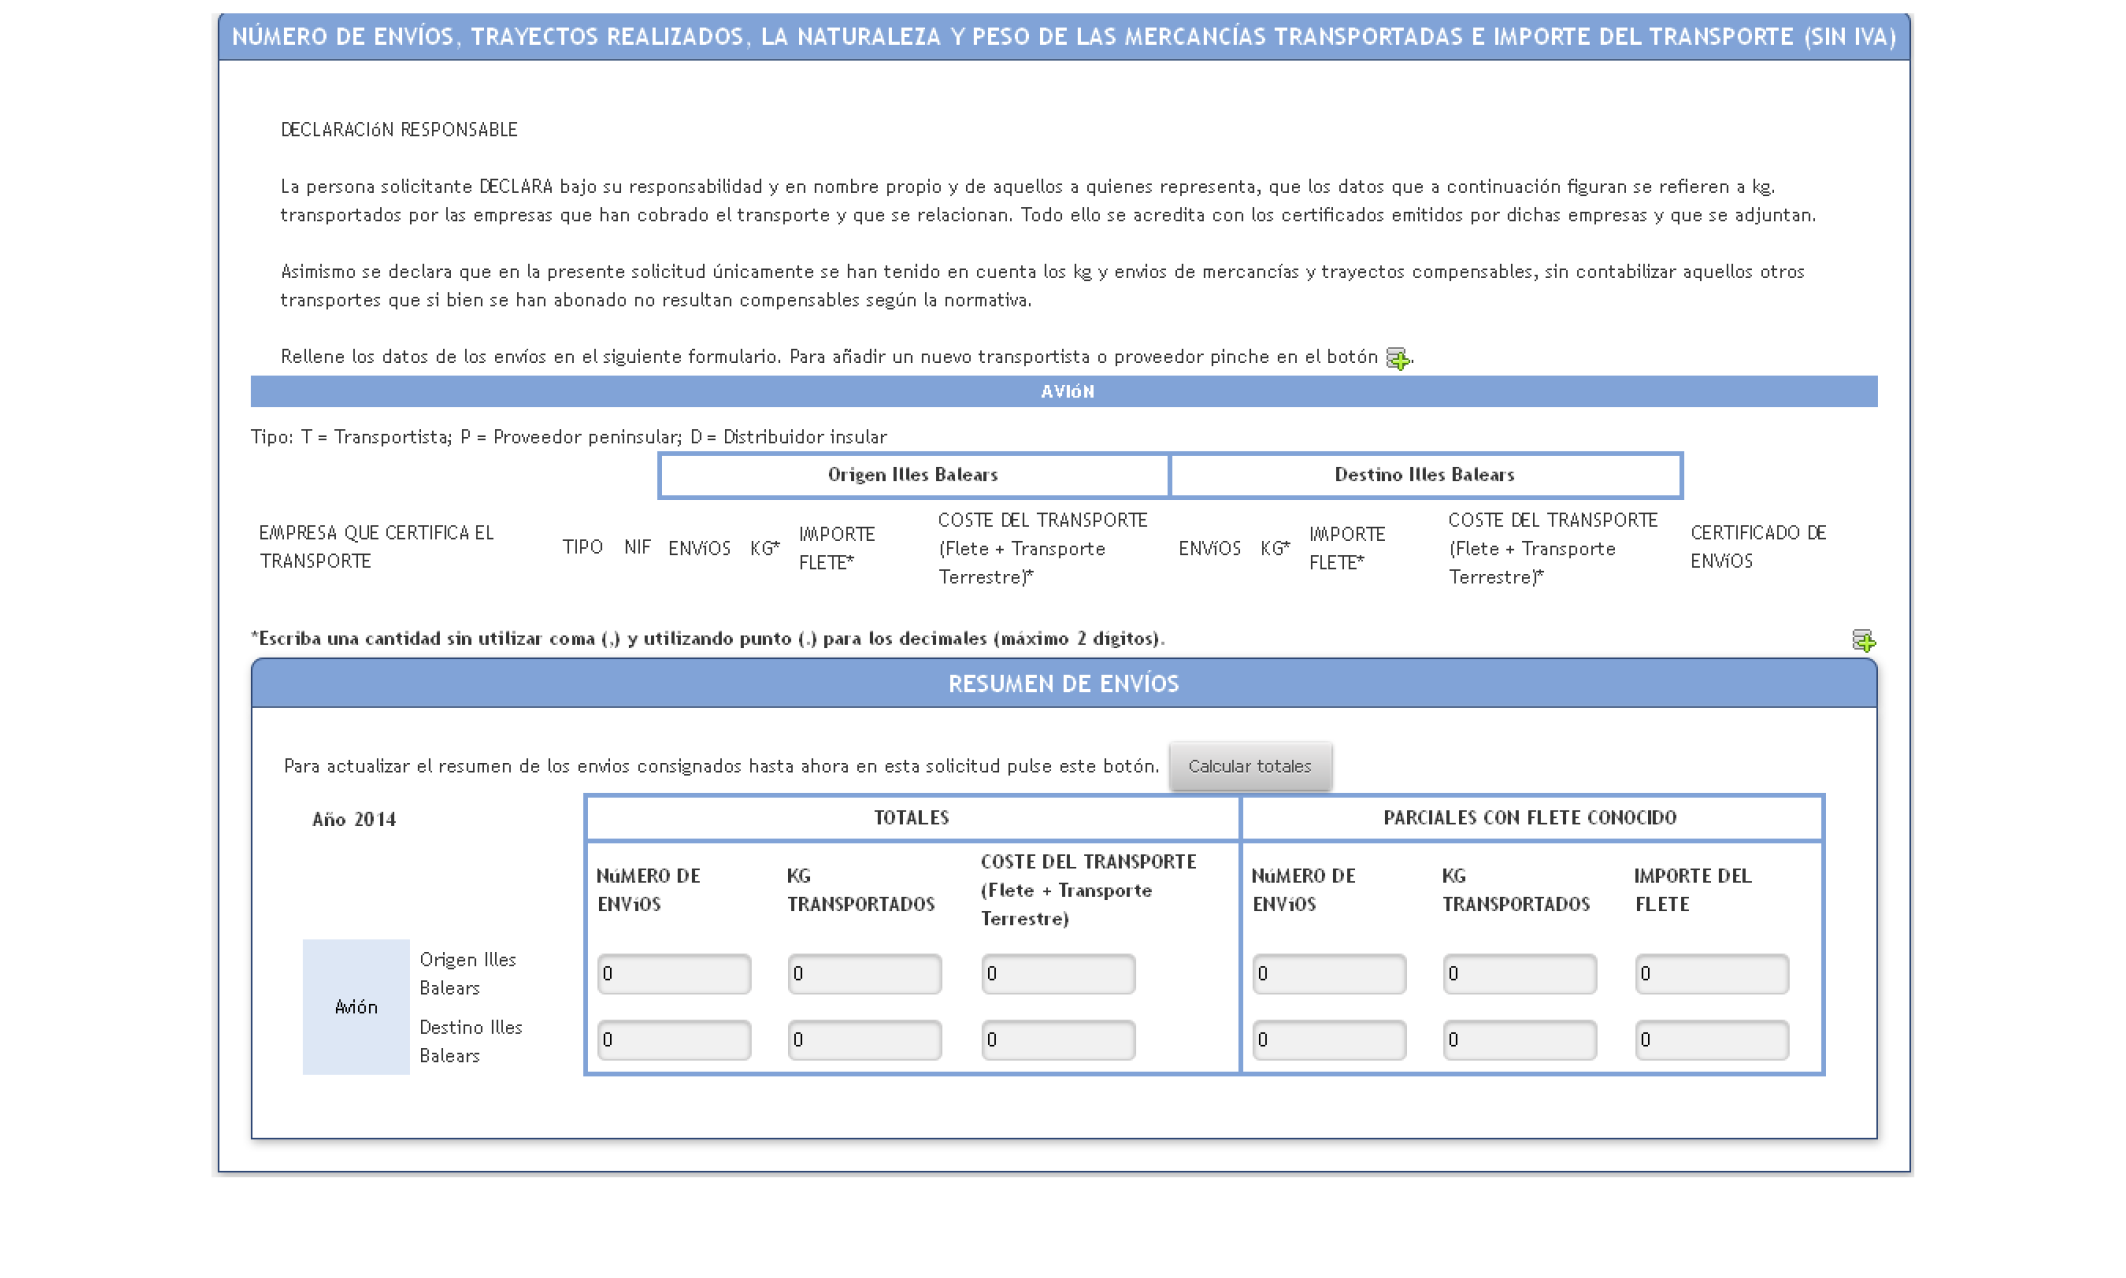
Task: Click the add icon in the instructions sentence
Action: (1398, 358)
